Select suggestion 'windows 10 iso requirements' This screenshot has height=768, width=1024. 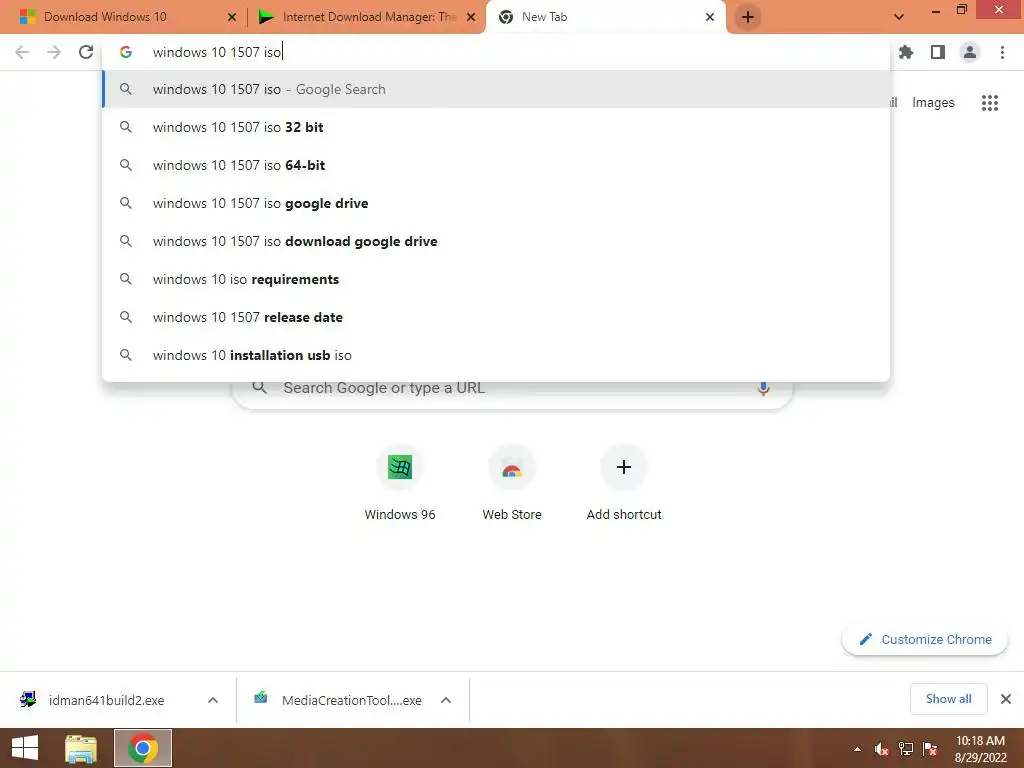pyautogui.click(x=496, y=279)
